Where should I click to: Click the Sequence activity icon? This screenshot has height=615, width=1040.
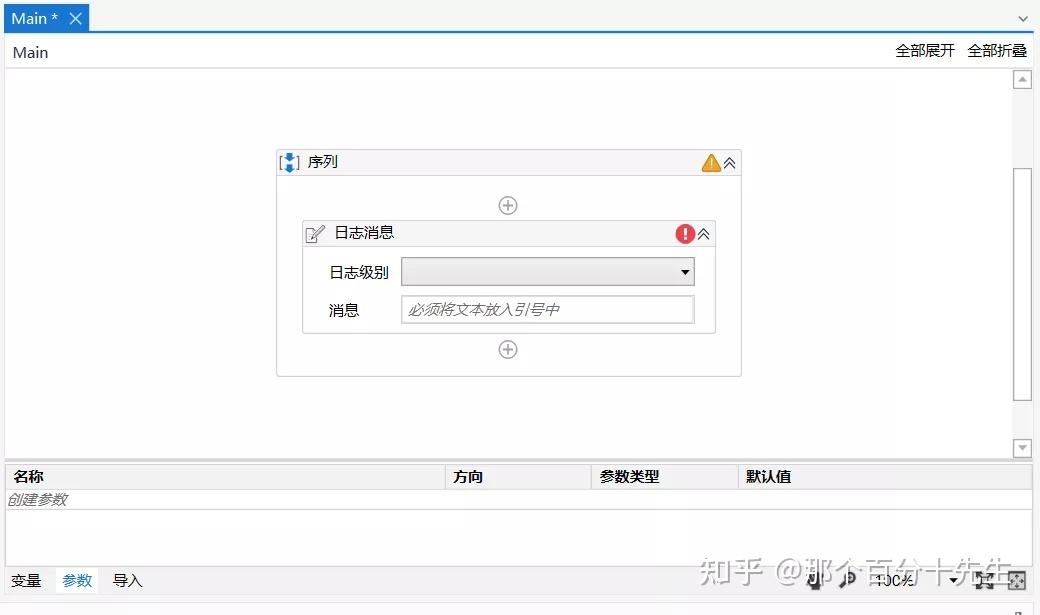coord(290,162)
